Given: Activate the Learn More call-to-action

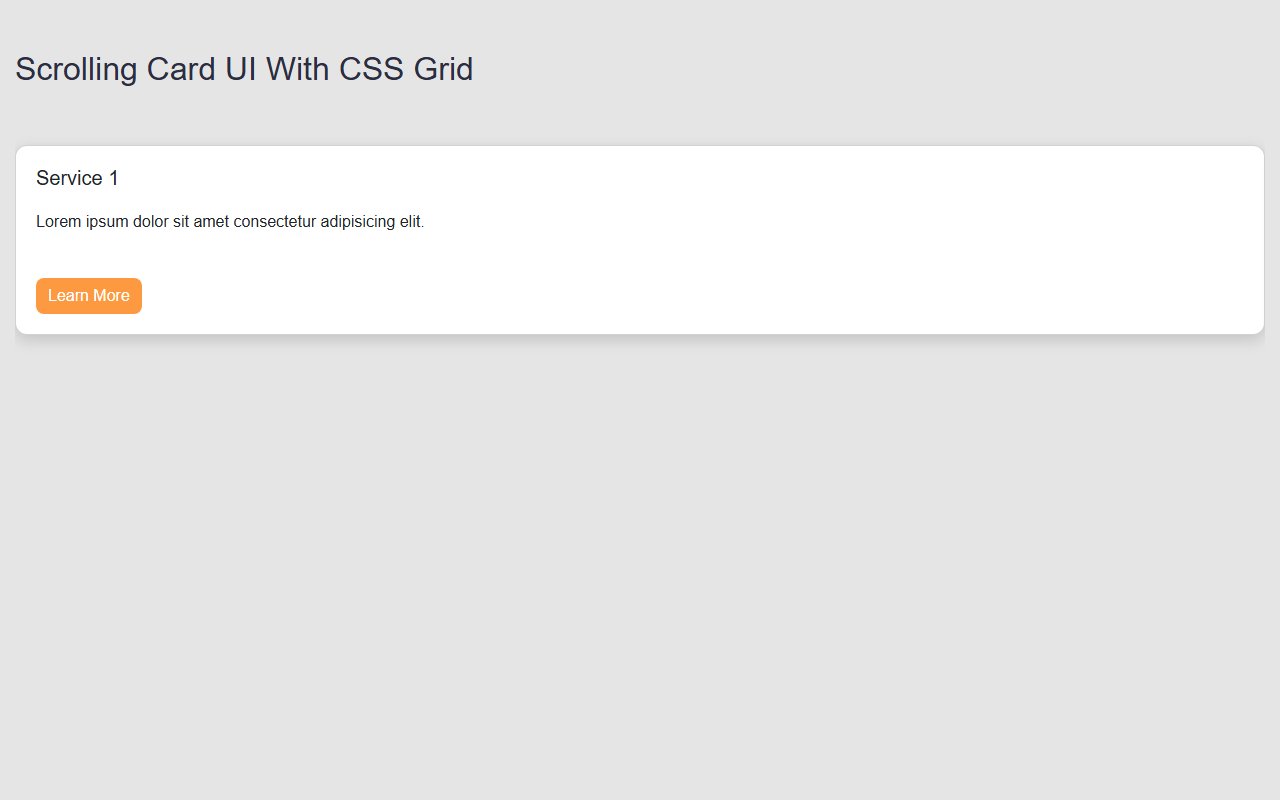Looking at the screenshot, I should point(88,295).
